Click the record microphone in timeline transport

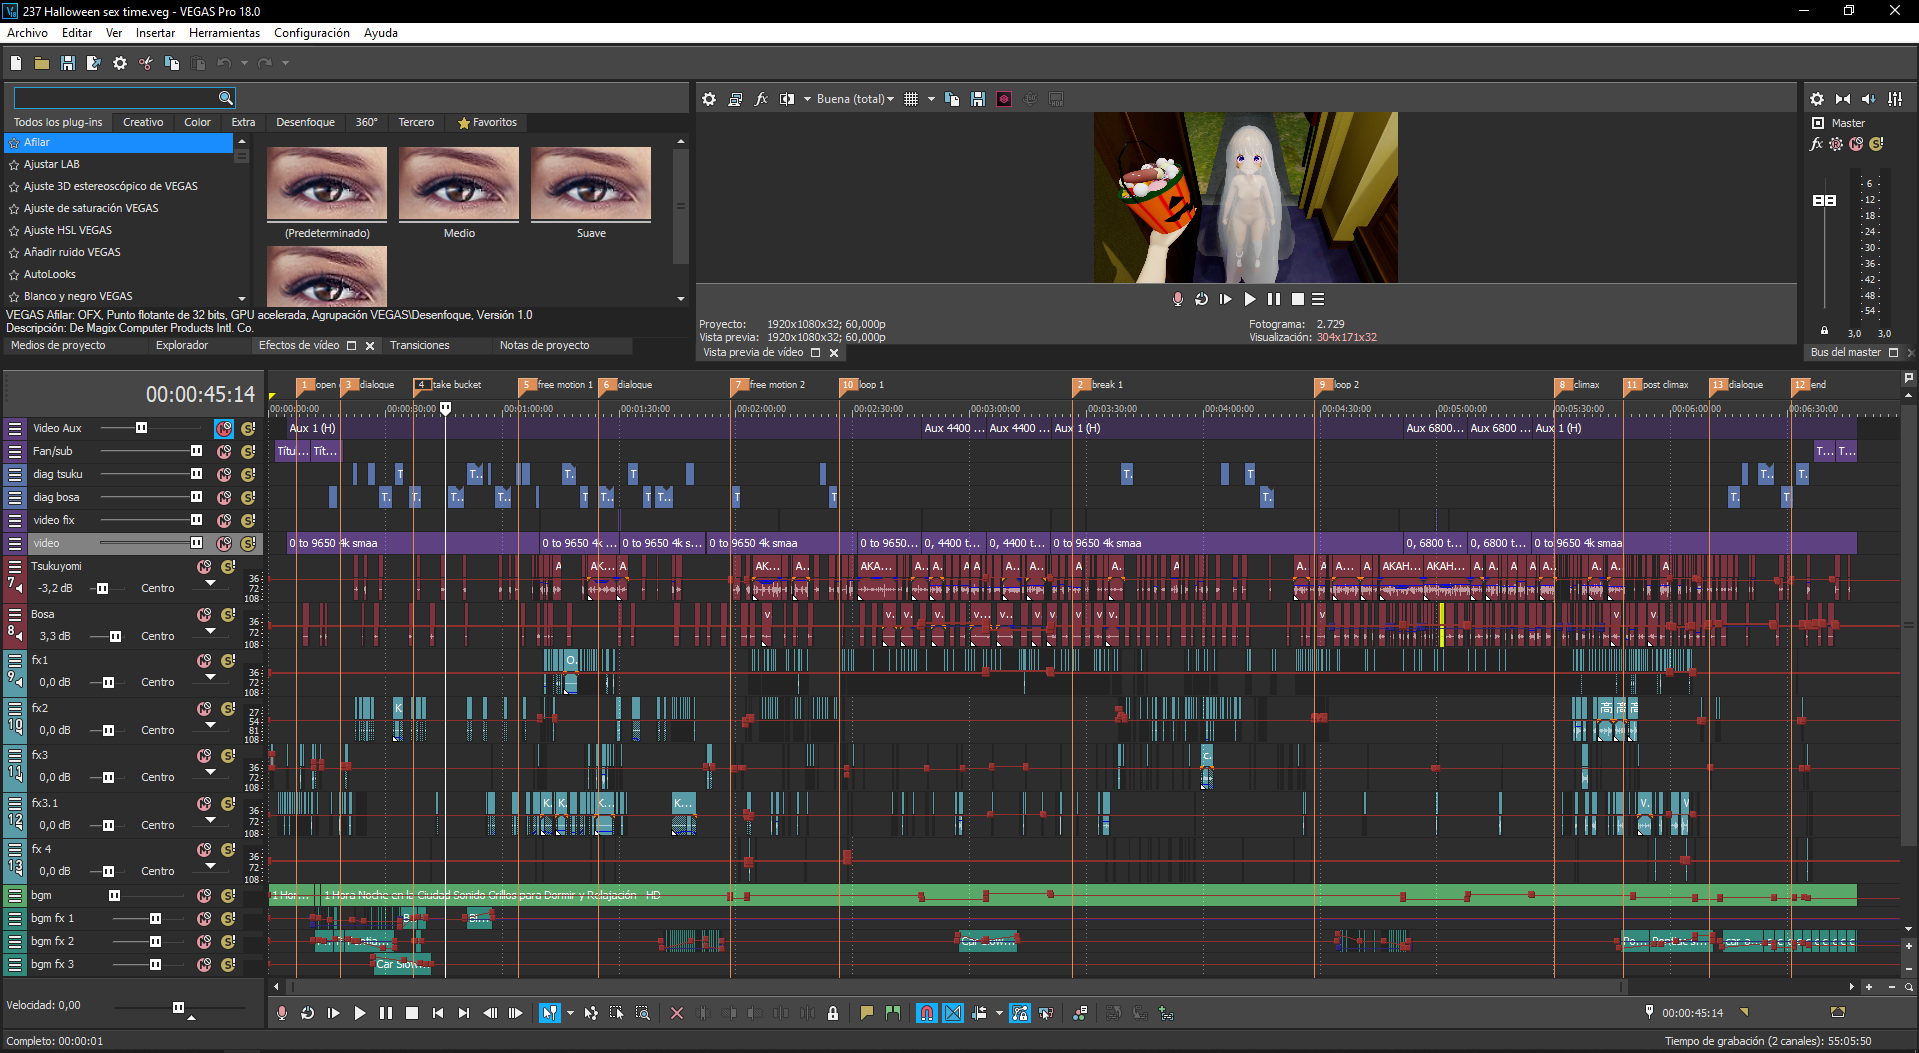pos(282,1013)
